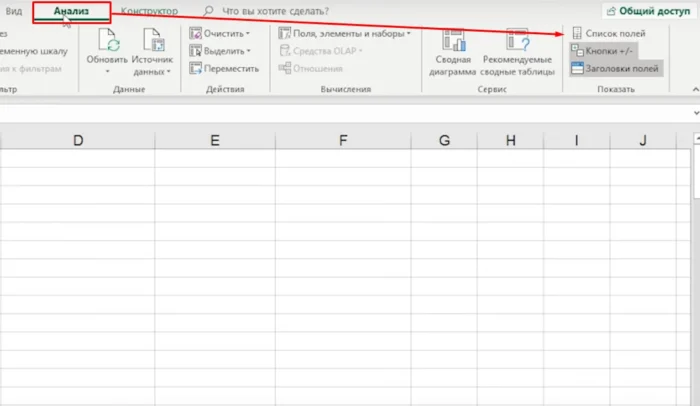Switch to the Конструктор tab
Image resolution: width=700 pixels, height=406 pixels.
[x=149, y=10]
